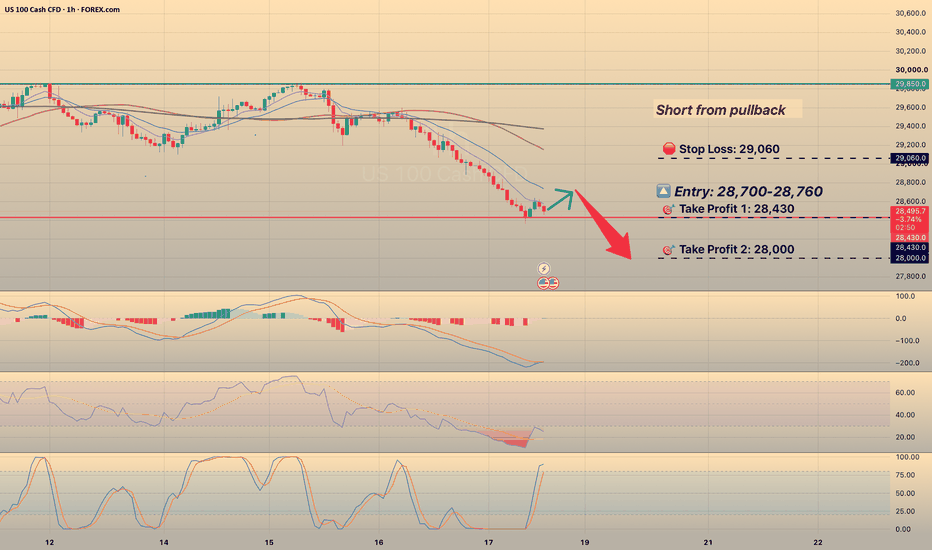This screenshot has width=932, height=550.
Task: Click the 27,800.0 price axis label
Action: tap(911, 276)
